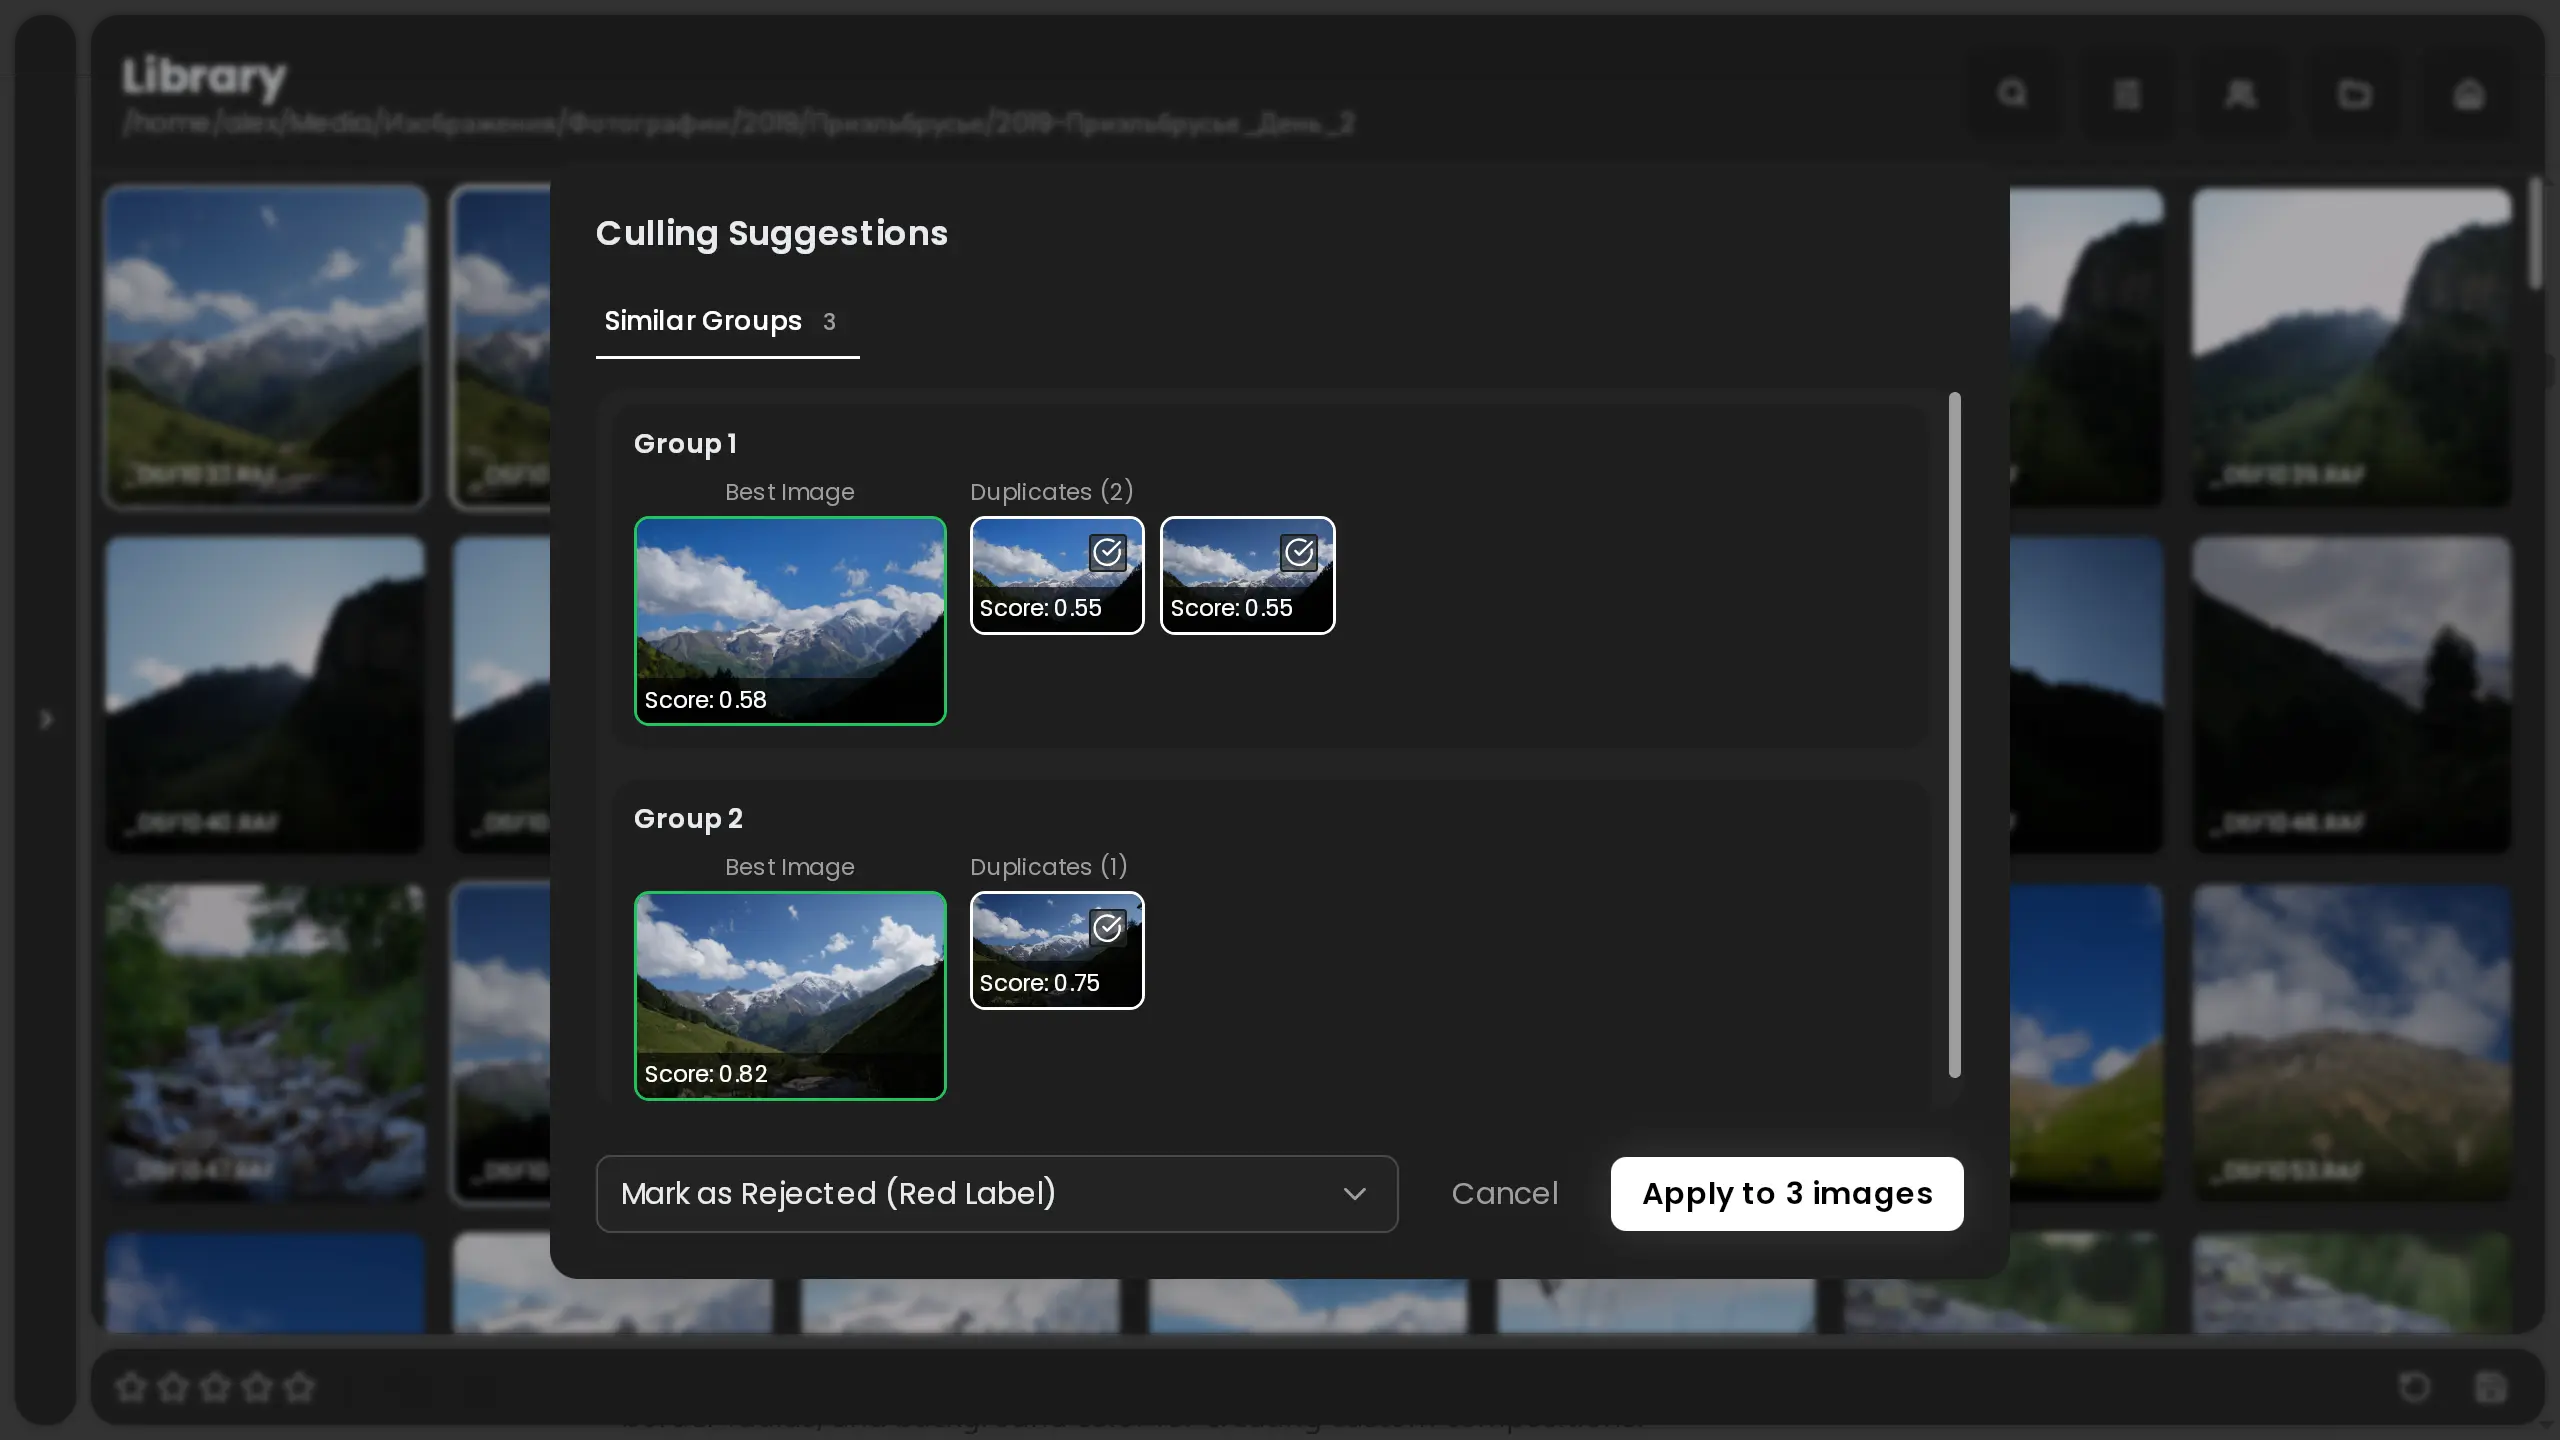
Task: Uncheck the Group 2 duplicate checkbox
Action: click(1107, 927)
